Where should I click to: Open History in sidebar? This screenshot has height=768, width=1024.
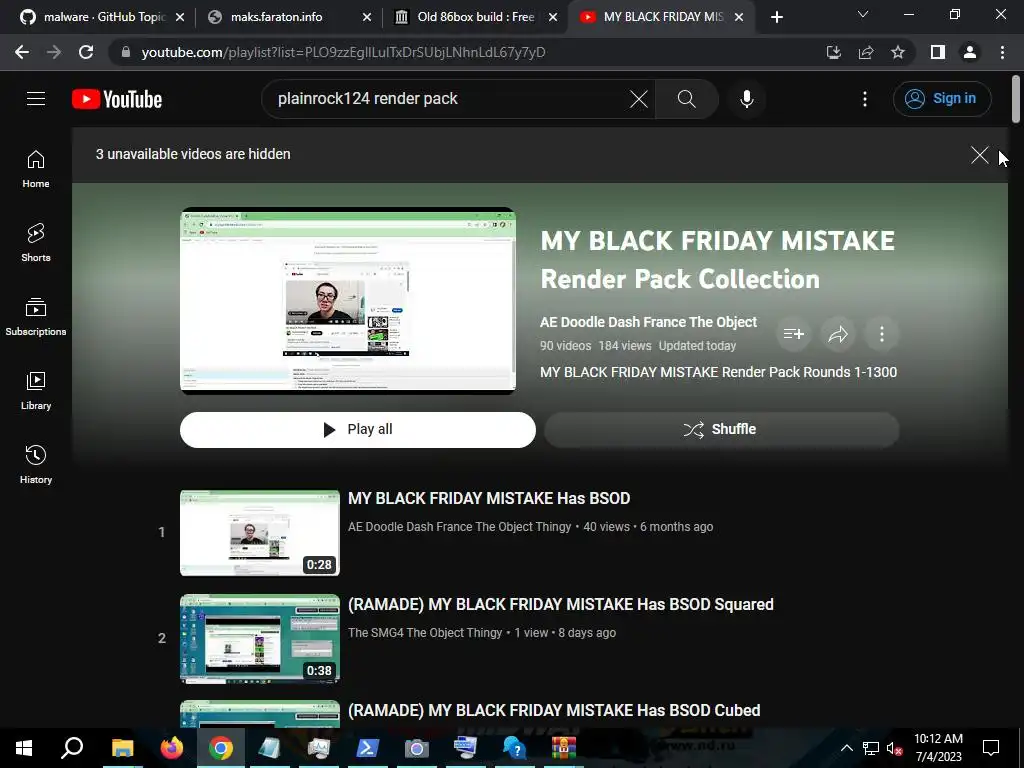pos(36,464)
